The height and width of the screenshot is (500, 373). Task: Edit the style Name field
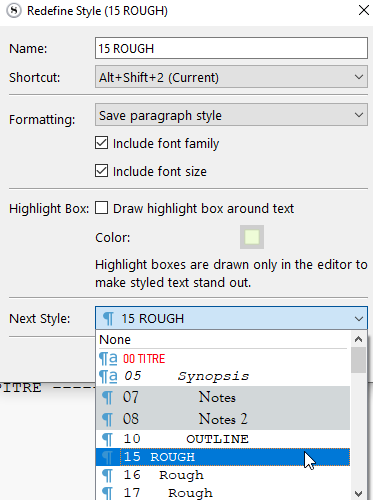tap(231, 48)
